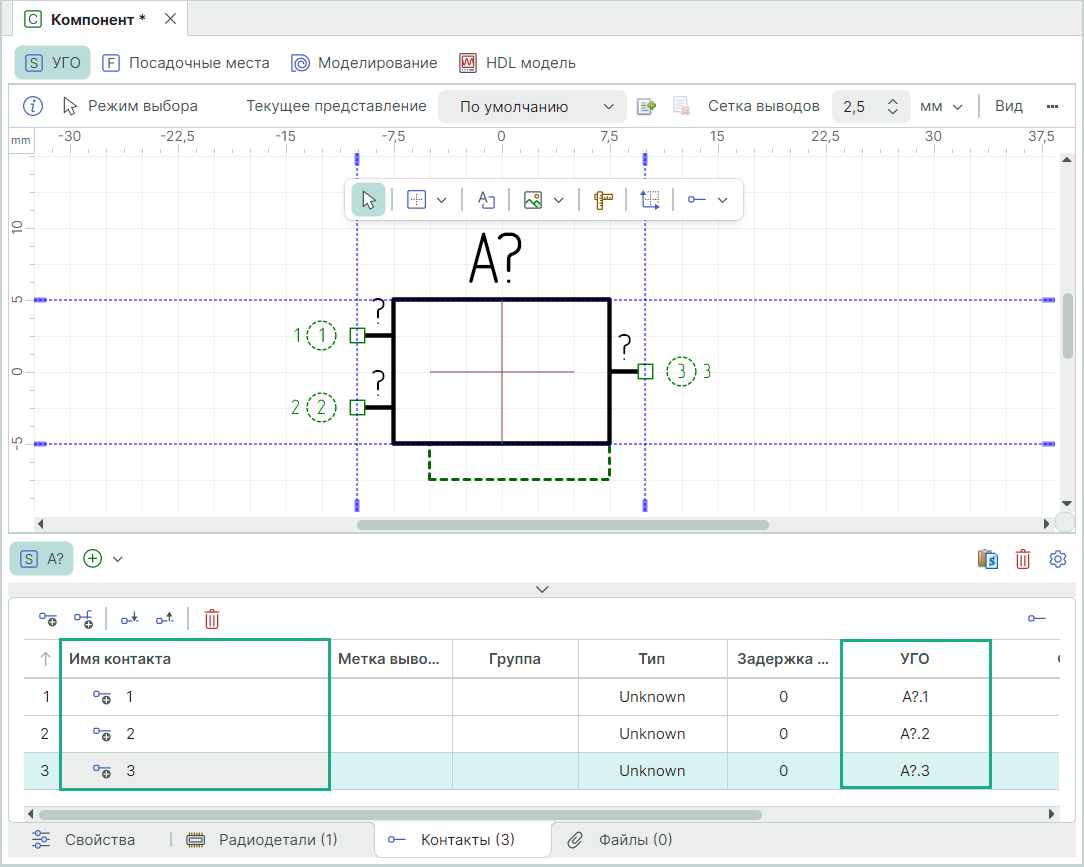Open symbol settings gear icon
The height and width of the screenshot is (867, 1084).
coord(1058,559)
